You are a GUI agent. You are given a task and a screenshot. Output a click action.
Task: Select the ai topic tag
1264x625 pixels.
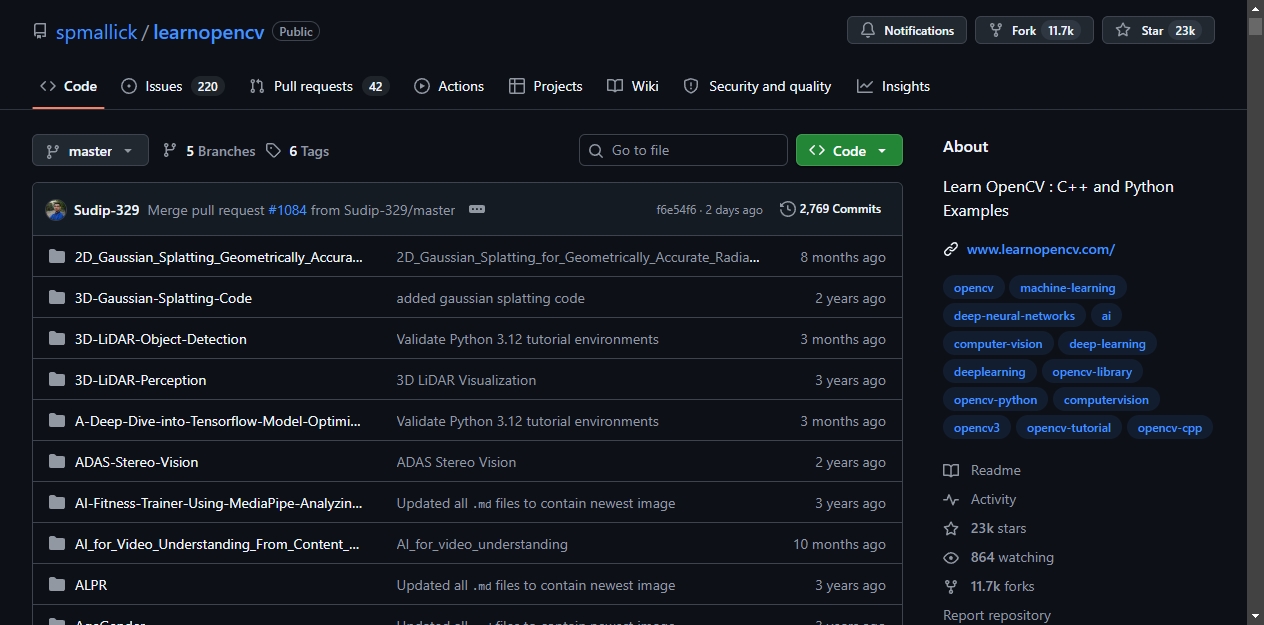1106,316
